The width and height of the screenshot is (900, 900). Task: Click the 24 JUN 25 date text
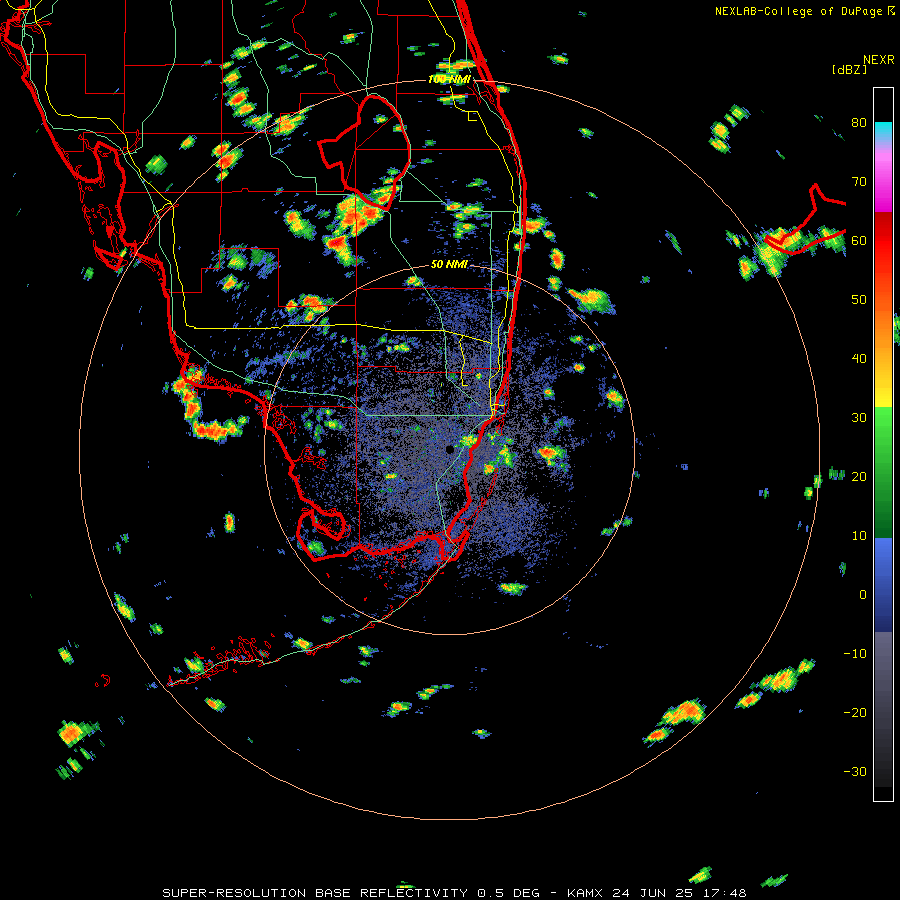point(655,893)
